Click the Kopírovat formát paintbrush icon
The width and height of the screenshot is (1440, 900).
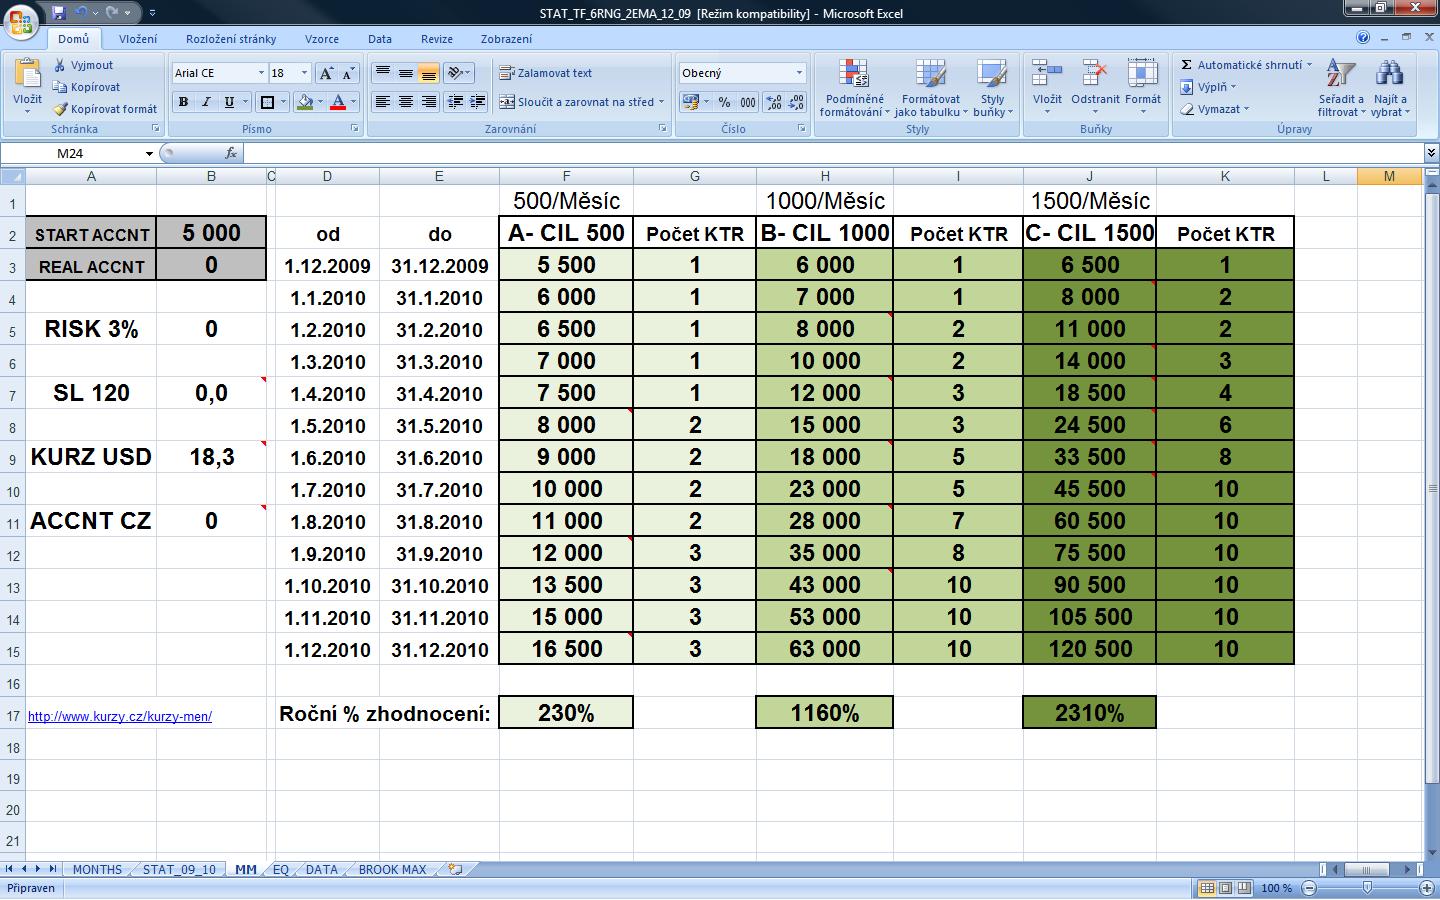click(60, 109)
